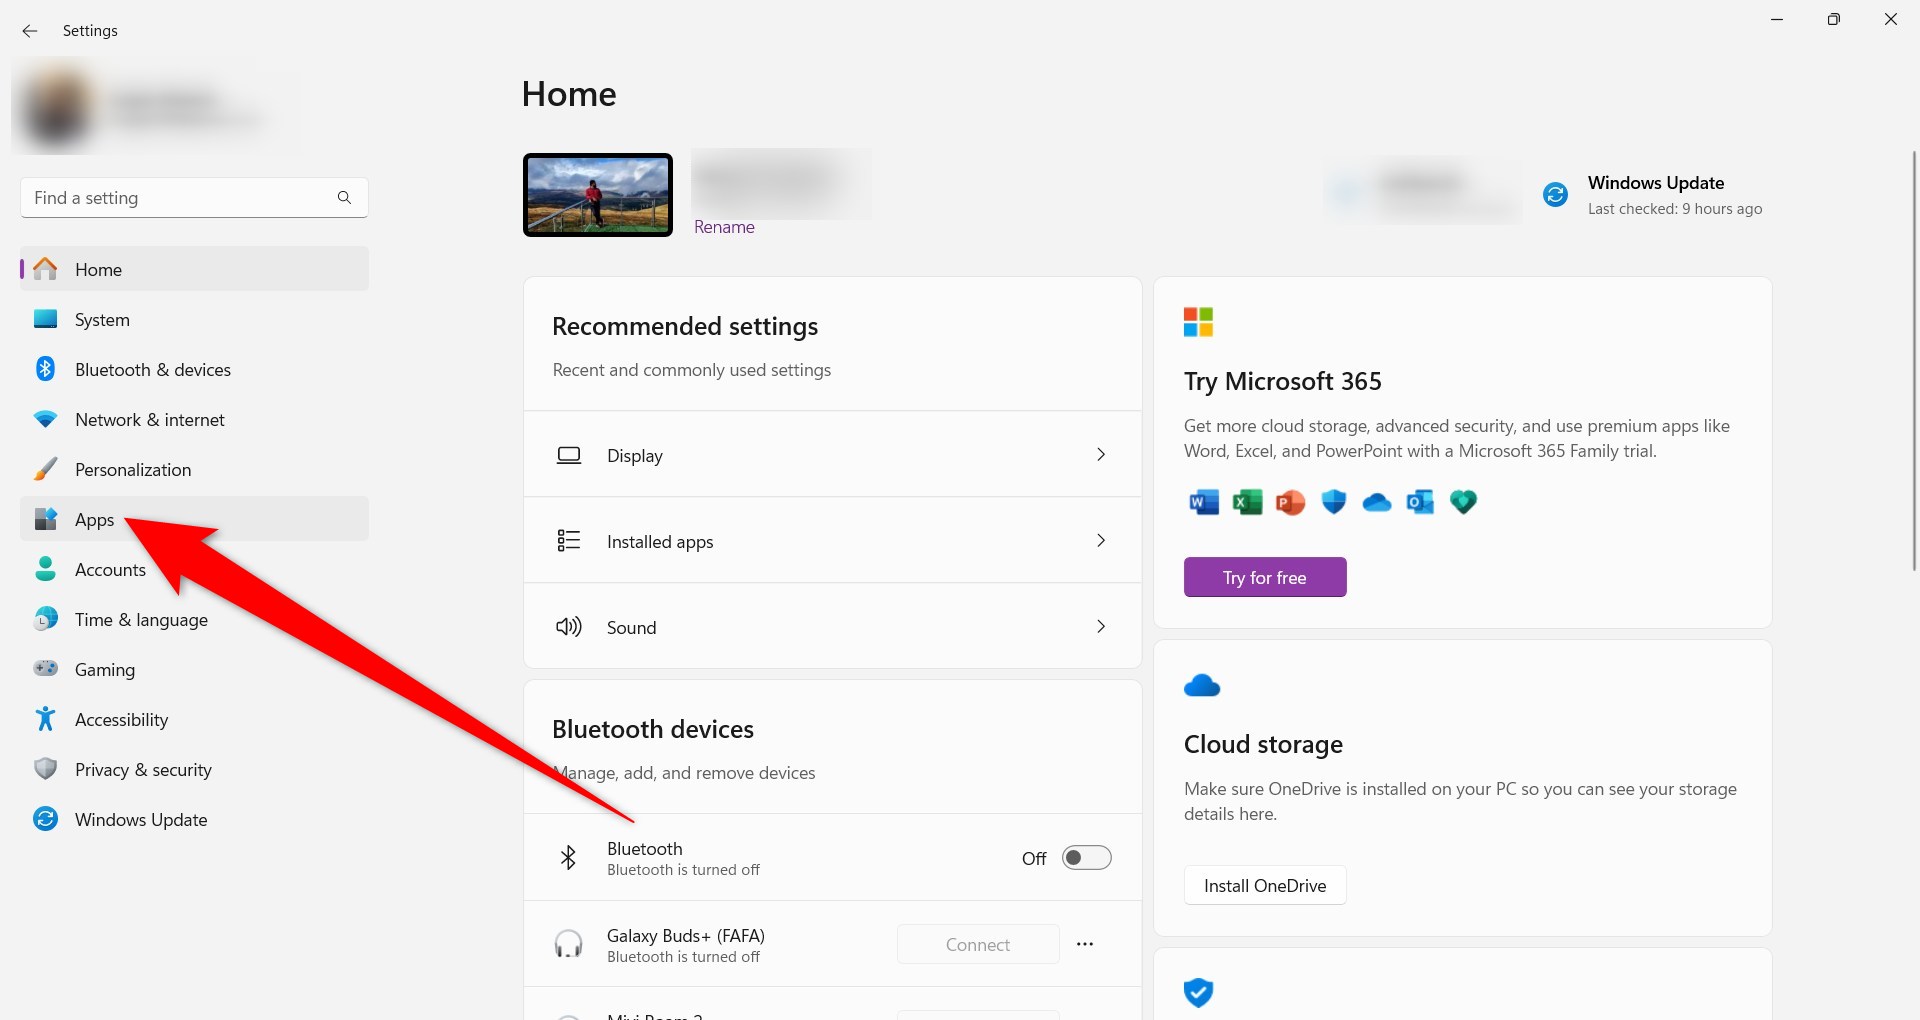Click the PowerPoint icon in Microsoft 365 card
Viewport: 1920px width, 1020px height.
pos(1290,502)
